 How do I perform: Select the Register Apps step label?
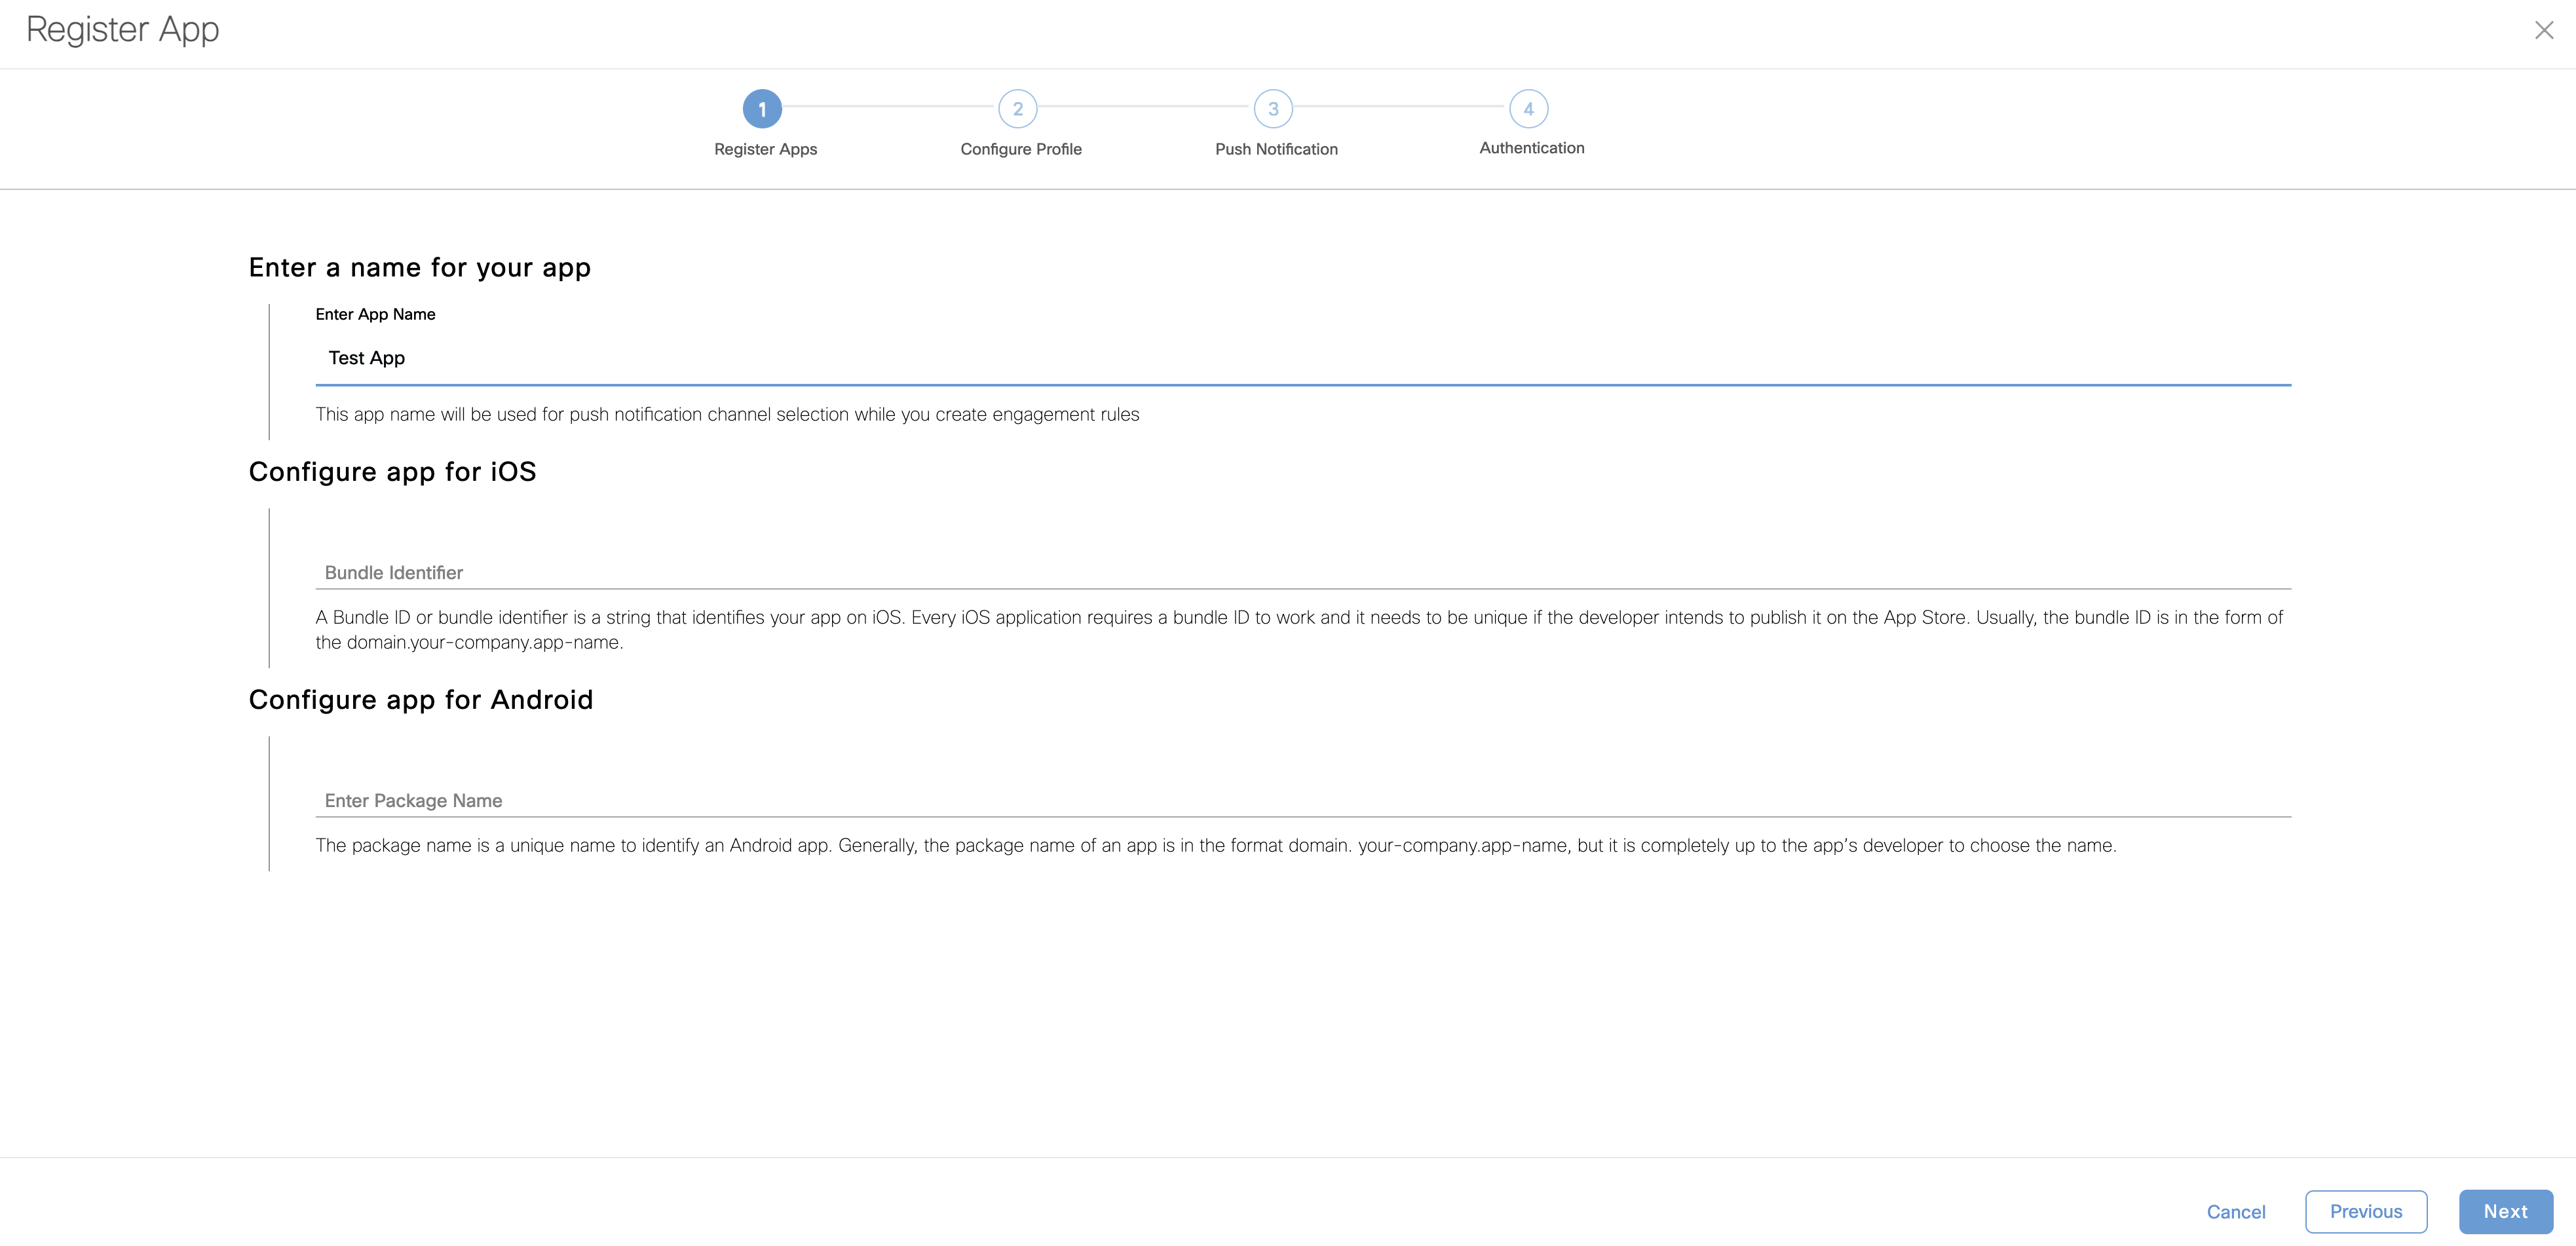click(765, 149)
